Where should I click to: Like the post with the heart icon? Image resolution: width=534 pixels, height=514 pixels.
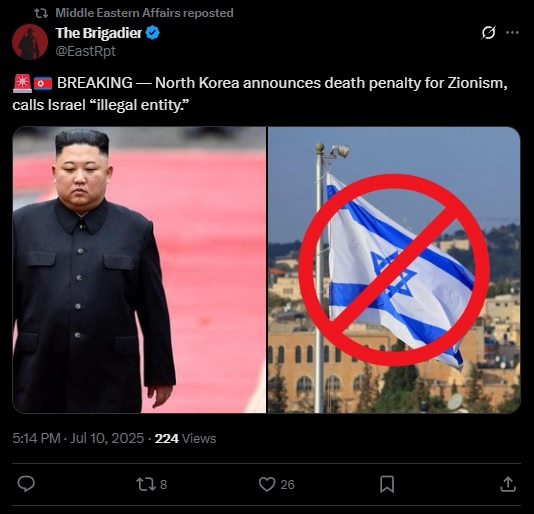click(x=267, y=484)
